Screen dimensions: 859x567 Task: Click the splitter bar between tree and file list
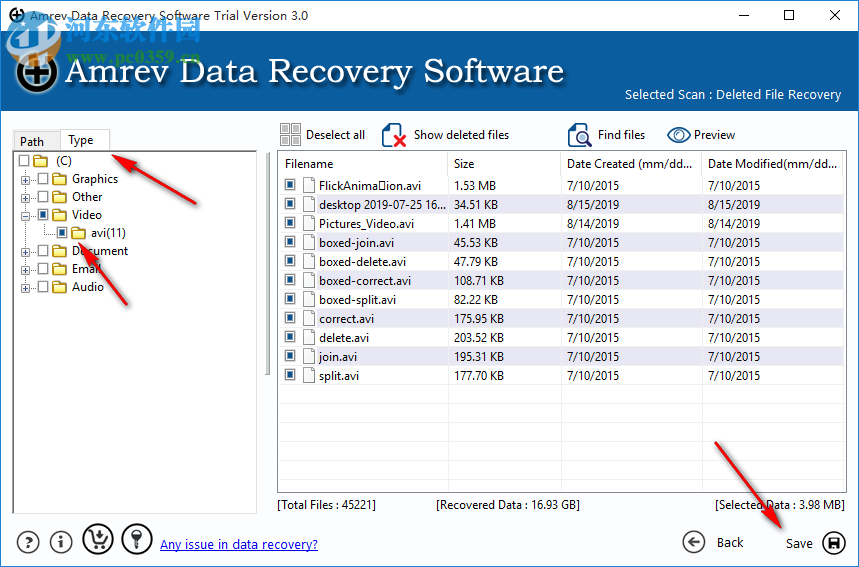click(x=267, y=264)
